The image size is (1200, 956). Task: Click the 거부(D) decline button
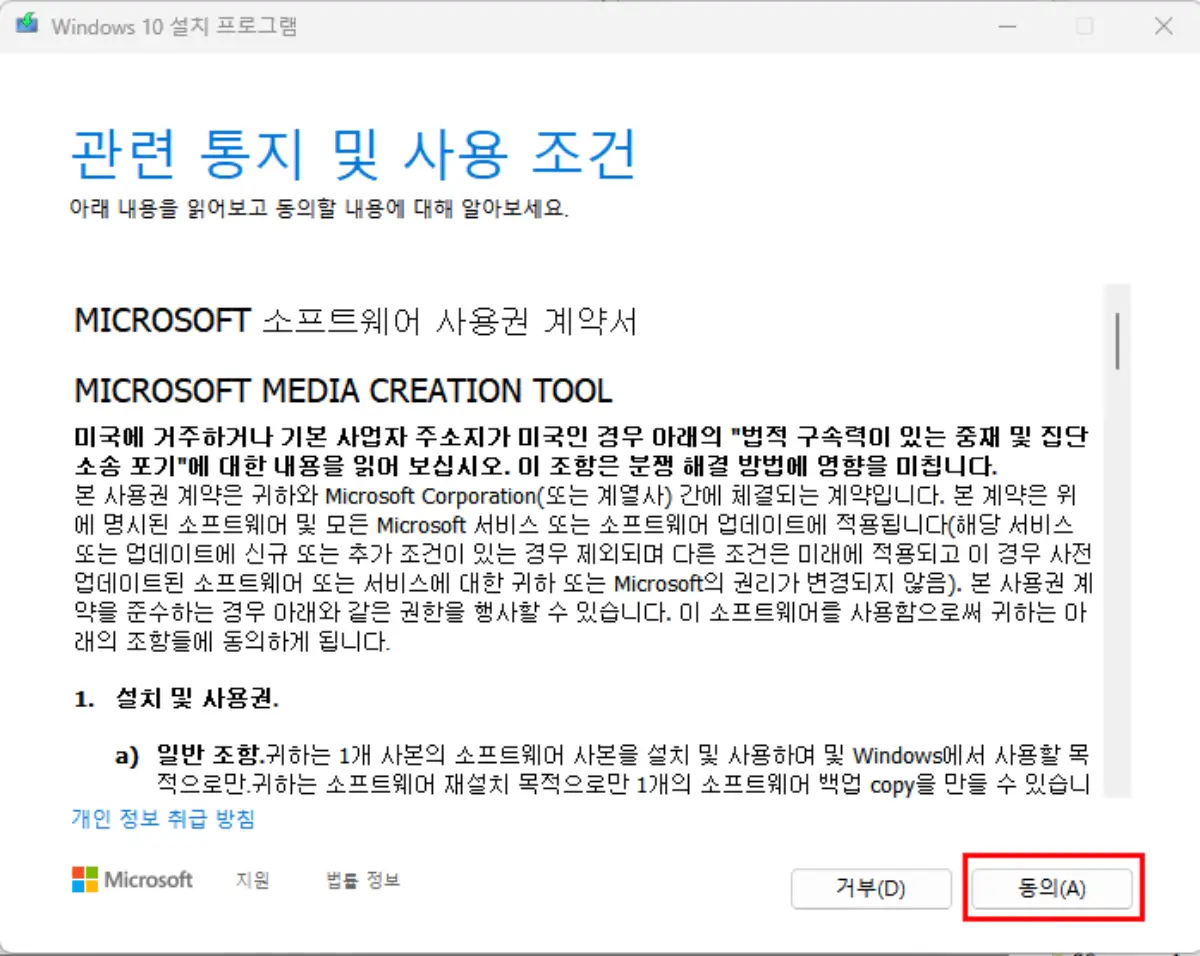tap(870, 888)
